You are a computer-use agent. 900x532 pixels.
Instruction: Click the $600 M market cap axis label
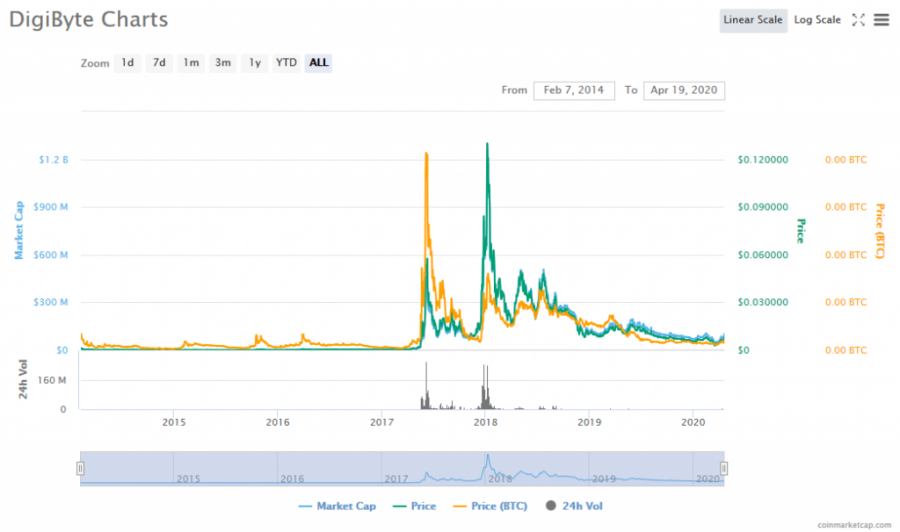[x=51, y=255]
